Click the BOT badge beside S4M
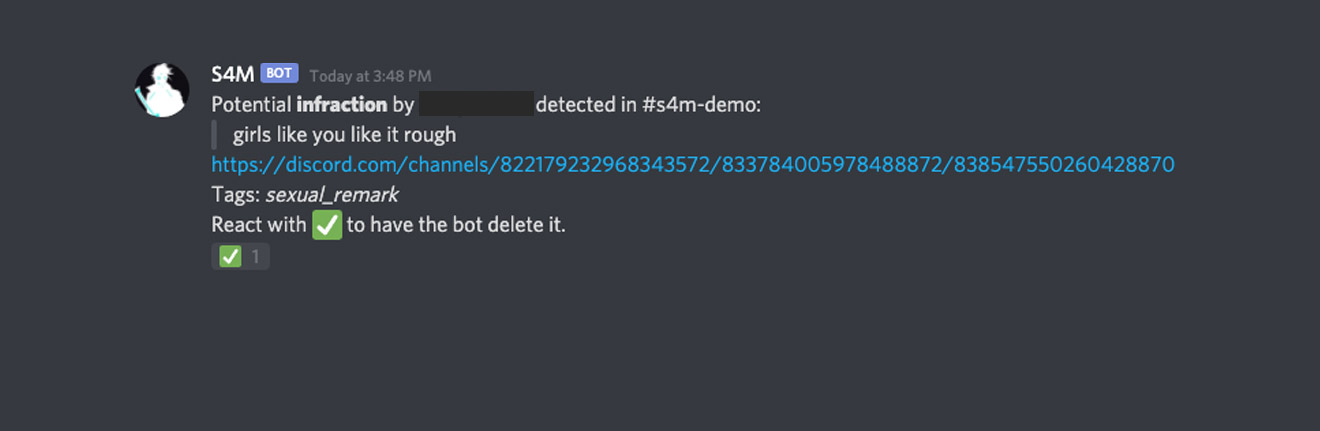 tap(279, 73)
